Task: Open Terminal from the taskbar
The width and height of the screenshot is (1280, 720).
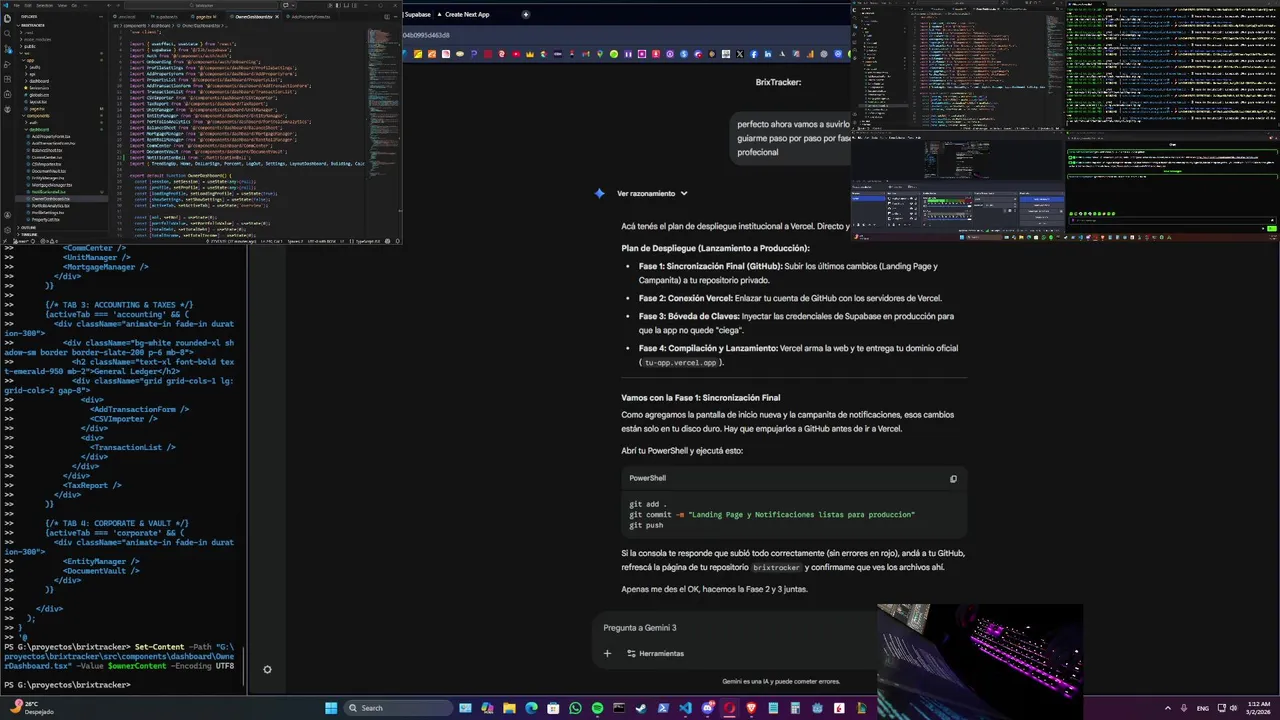Action: tap(619, 708)
